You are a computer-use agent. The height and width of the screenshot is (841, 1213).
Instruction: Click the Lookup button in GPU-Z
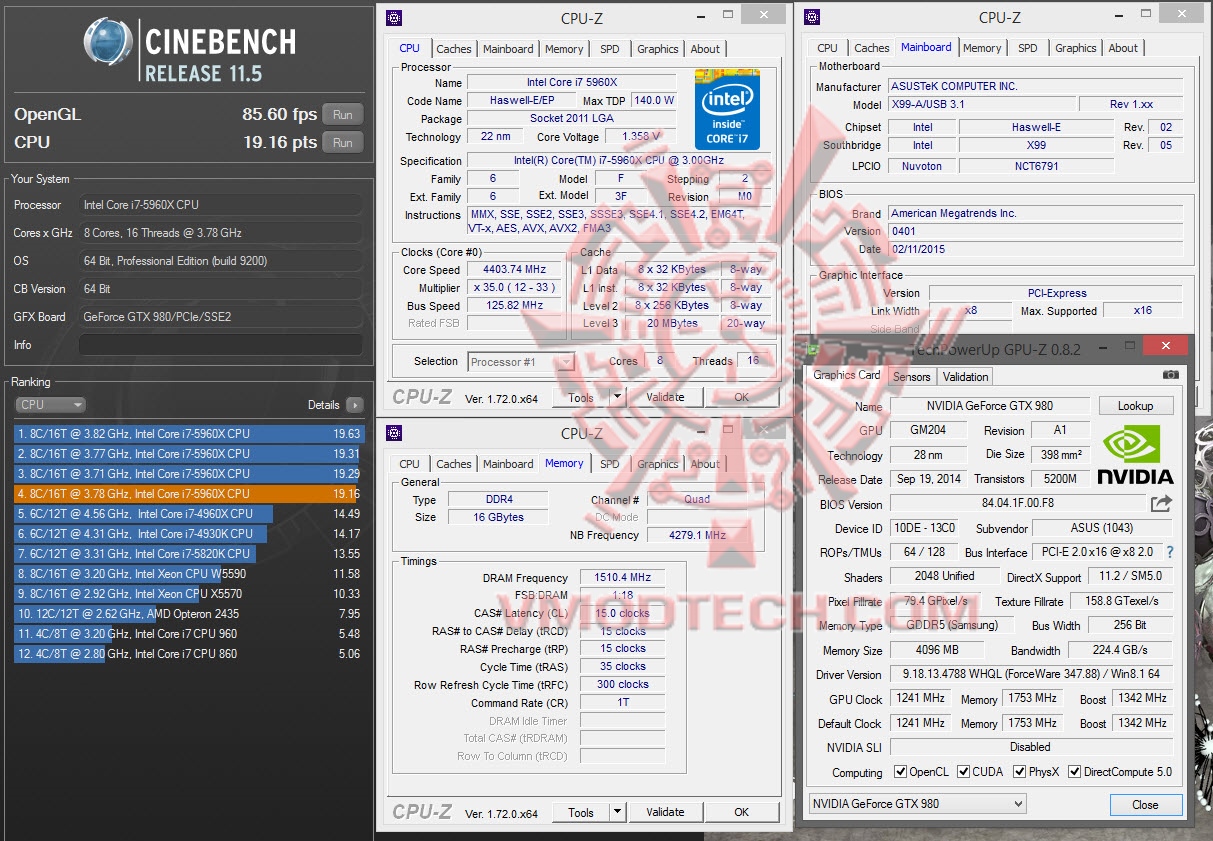pyautogui.click(x=1135, y=406)
